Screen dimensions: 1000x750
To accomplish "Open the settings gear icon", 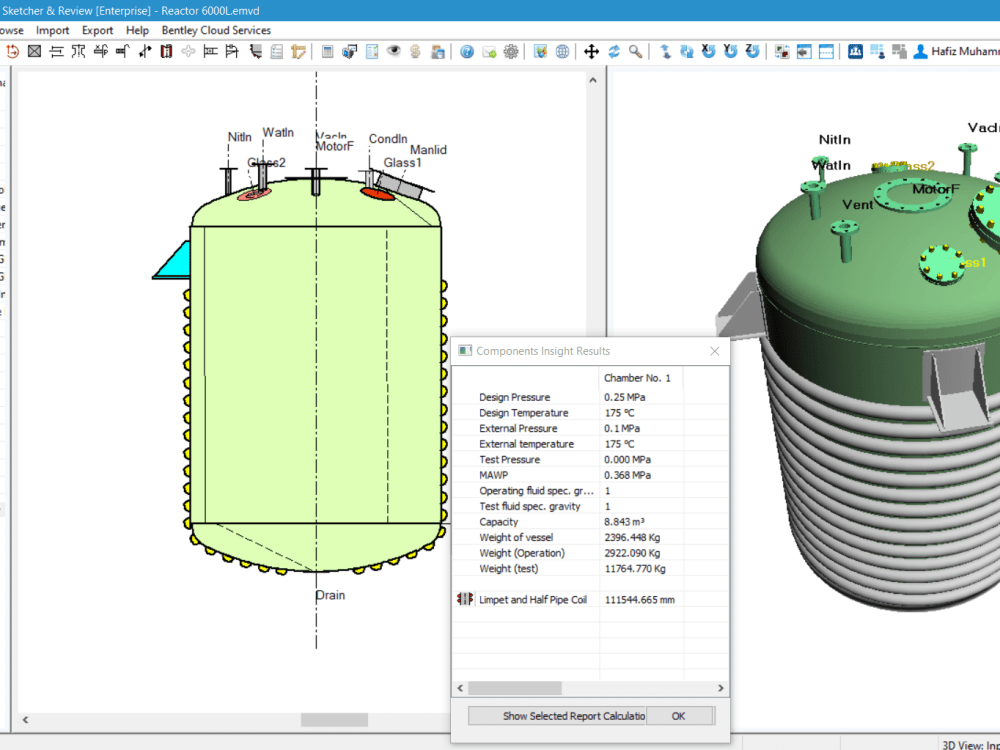I will pos(509,50).
